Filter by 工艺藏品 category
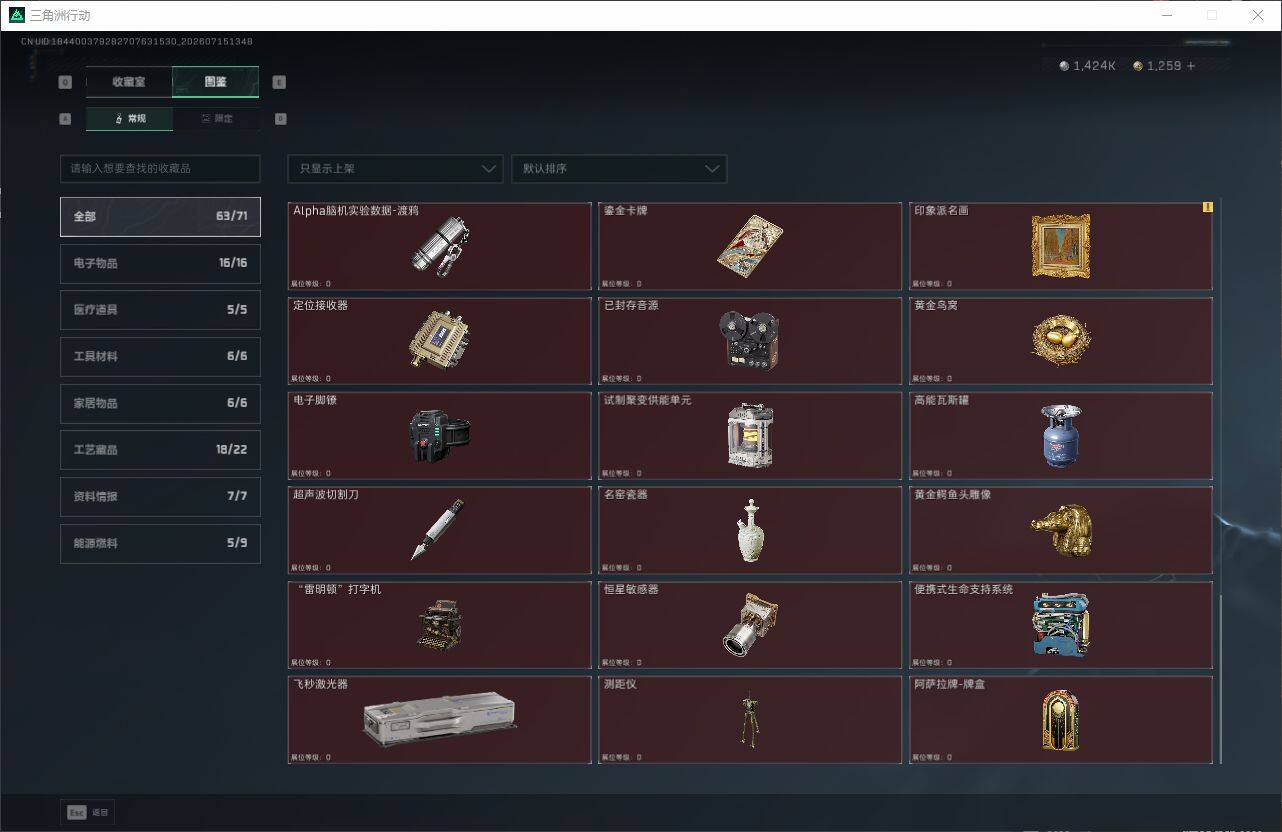This screenshot has height=832, width=1282. pos(160,449)
